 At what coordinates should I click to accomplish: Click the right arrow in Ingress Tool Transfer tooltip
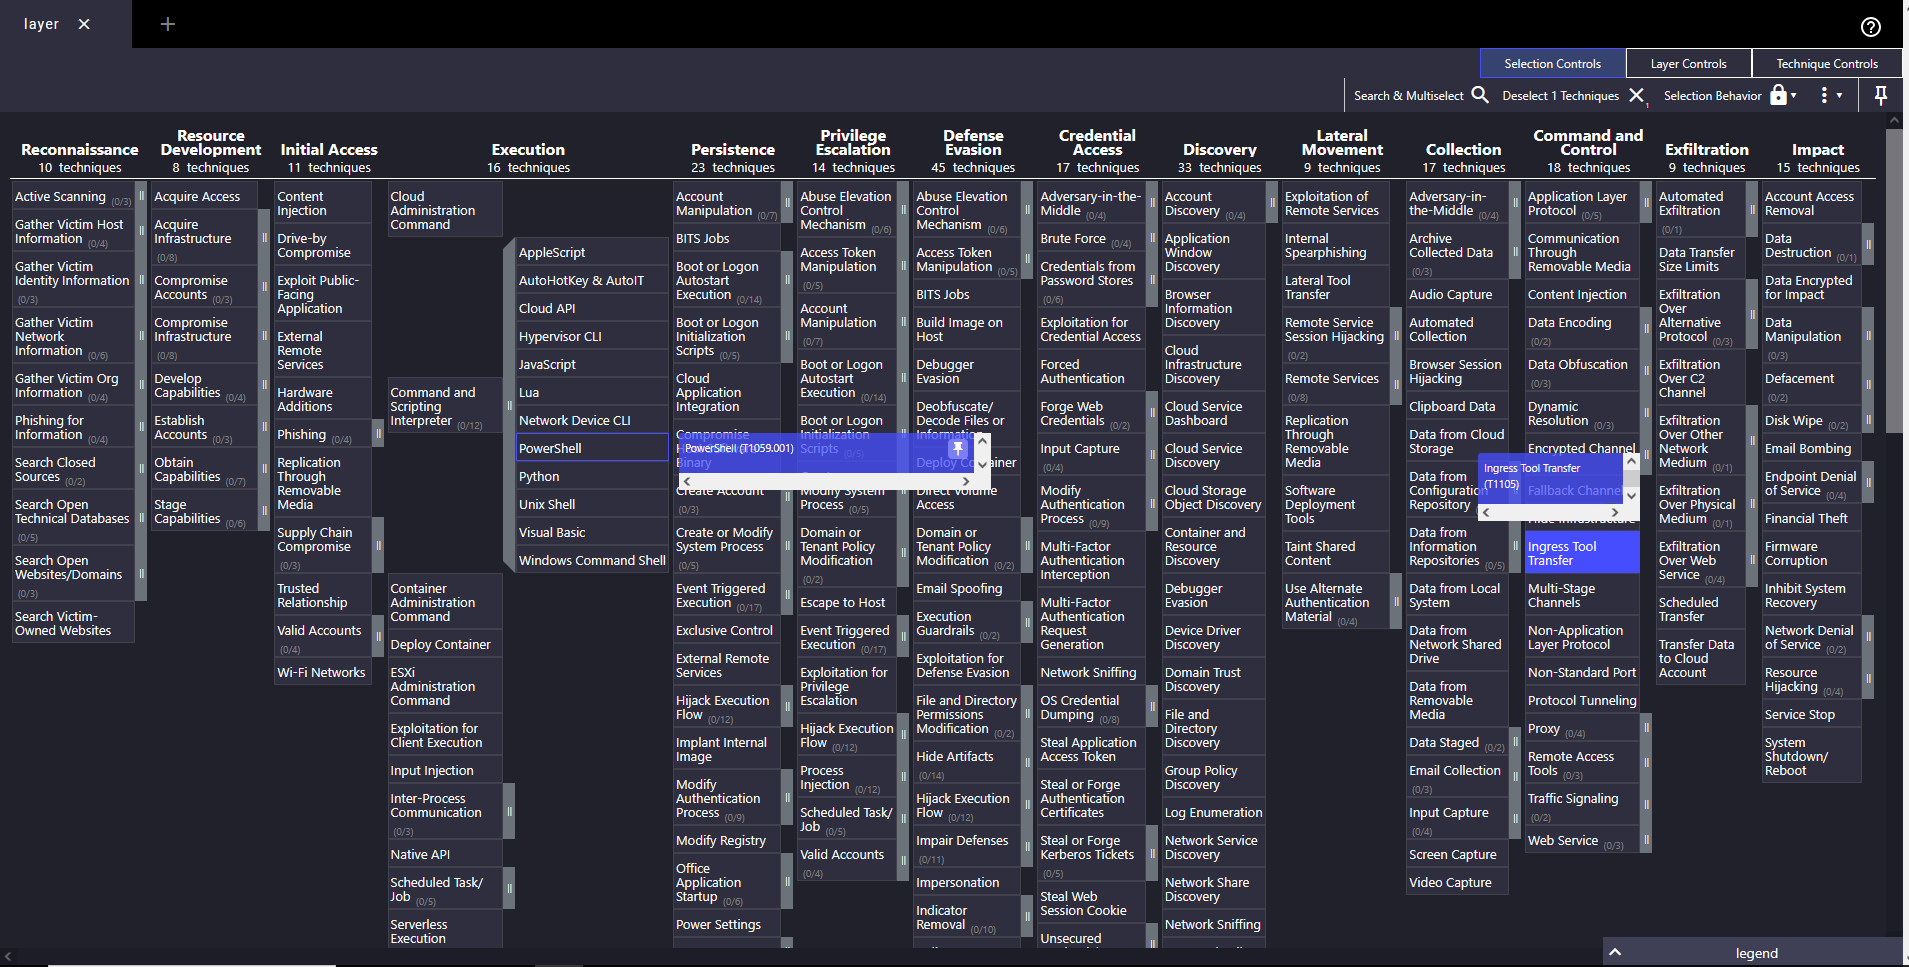click(x=1615, y=512)
